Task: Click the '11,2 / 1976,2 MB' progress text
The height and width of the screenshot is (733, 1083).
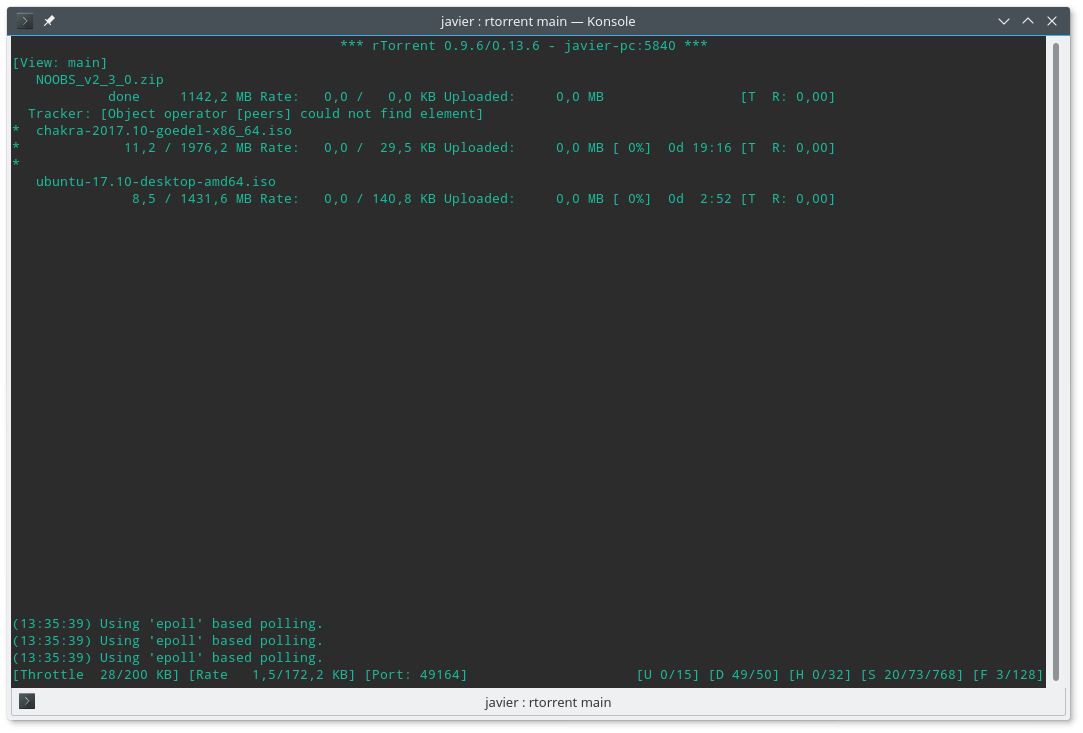Action: 188,148
